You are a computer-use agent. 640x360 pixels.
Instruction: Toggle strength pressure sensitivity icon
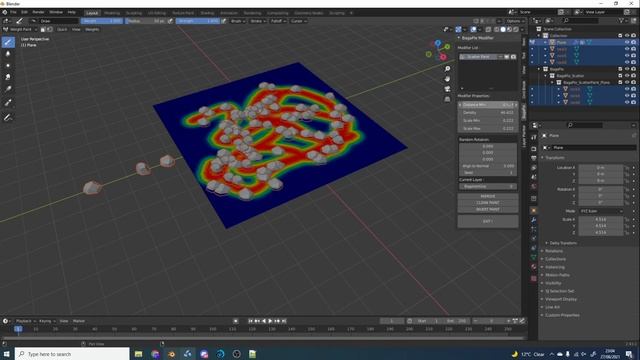tap(224, 21)
